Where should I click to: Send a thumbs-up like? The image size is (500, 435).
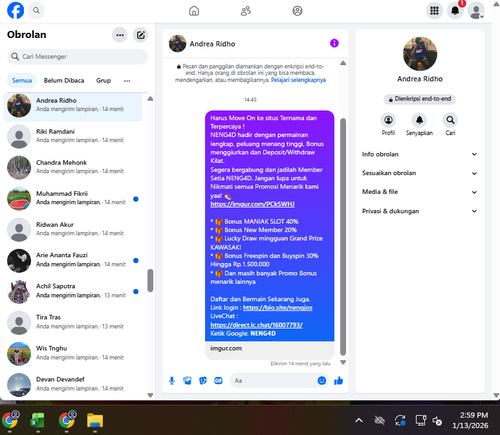click(339, 380)
